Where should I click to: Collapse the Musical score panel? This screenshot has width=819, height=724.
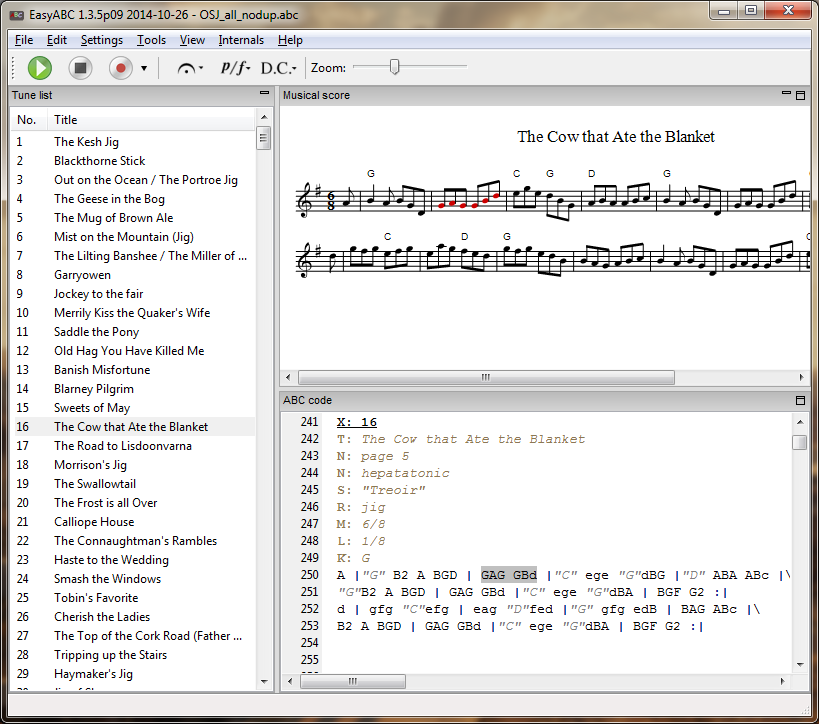786,95
